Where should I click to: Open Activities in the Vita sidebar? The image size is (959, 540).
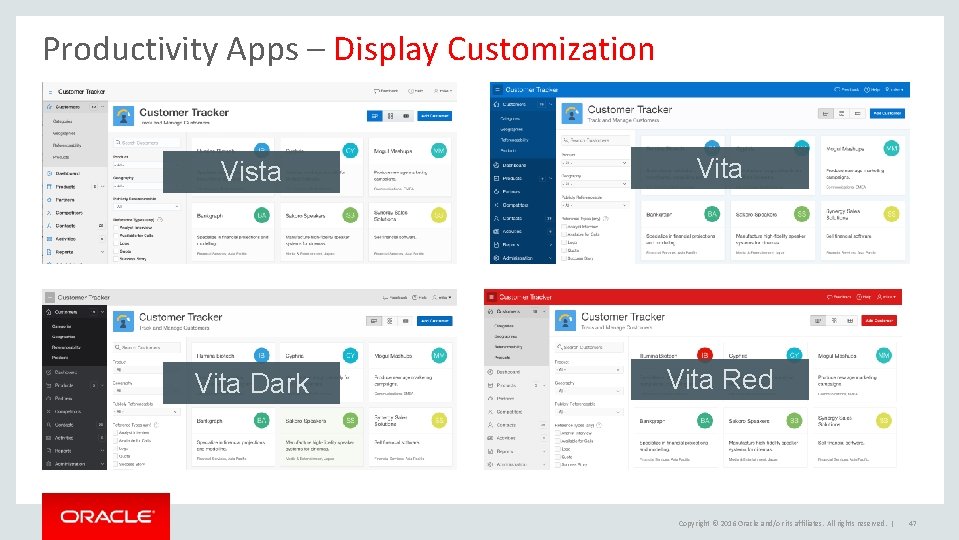click(x=512, y=231)
